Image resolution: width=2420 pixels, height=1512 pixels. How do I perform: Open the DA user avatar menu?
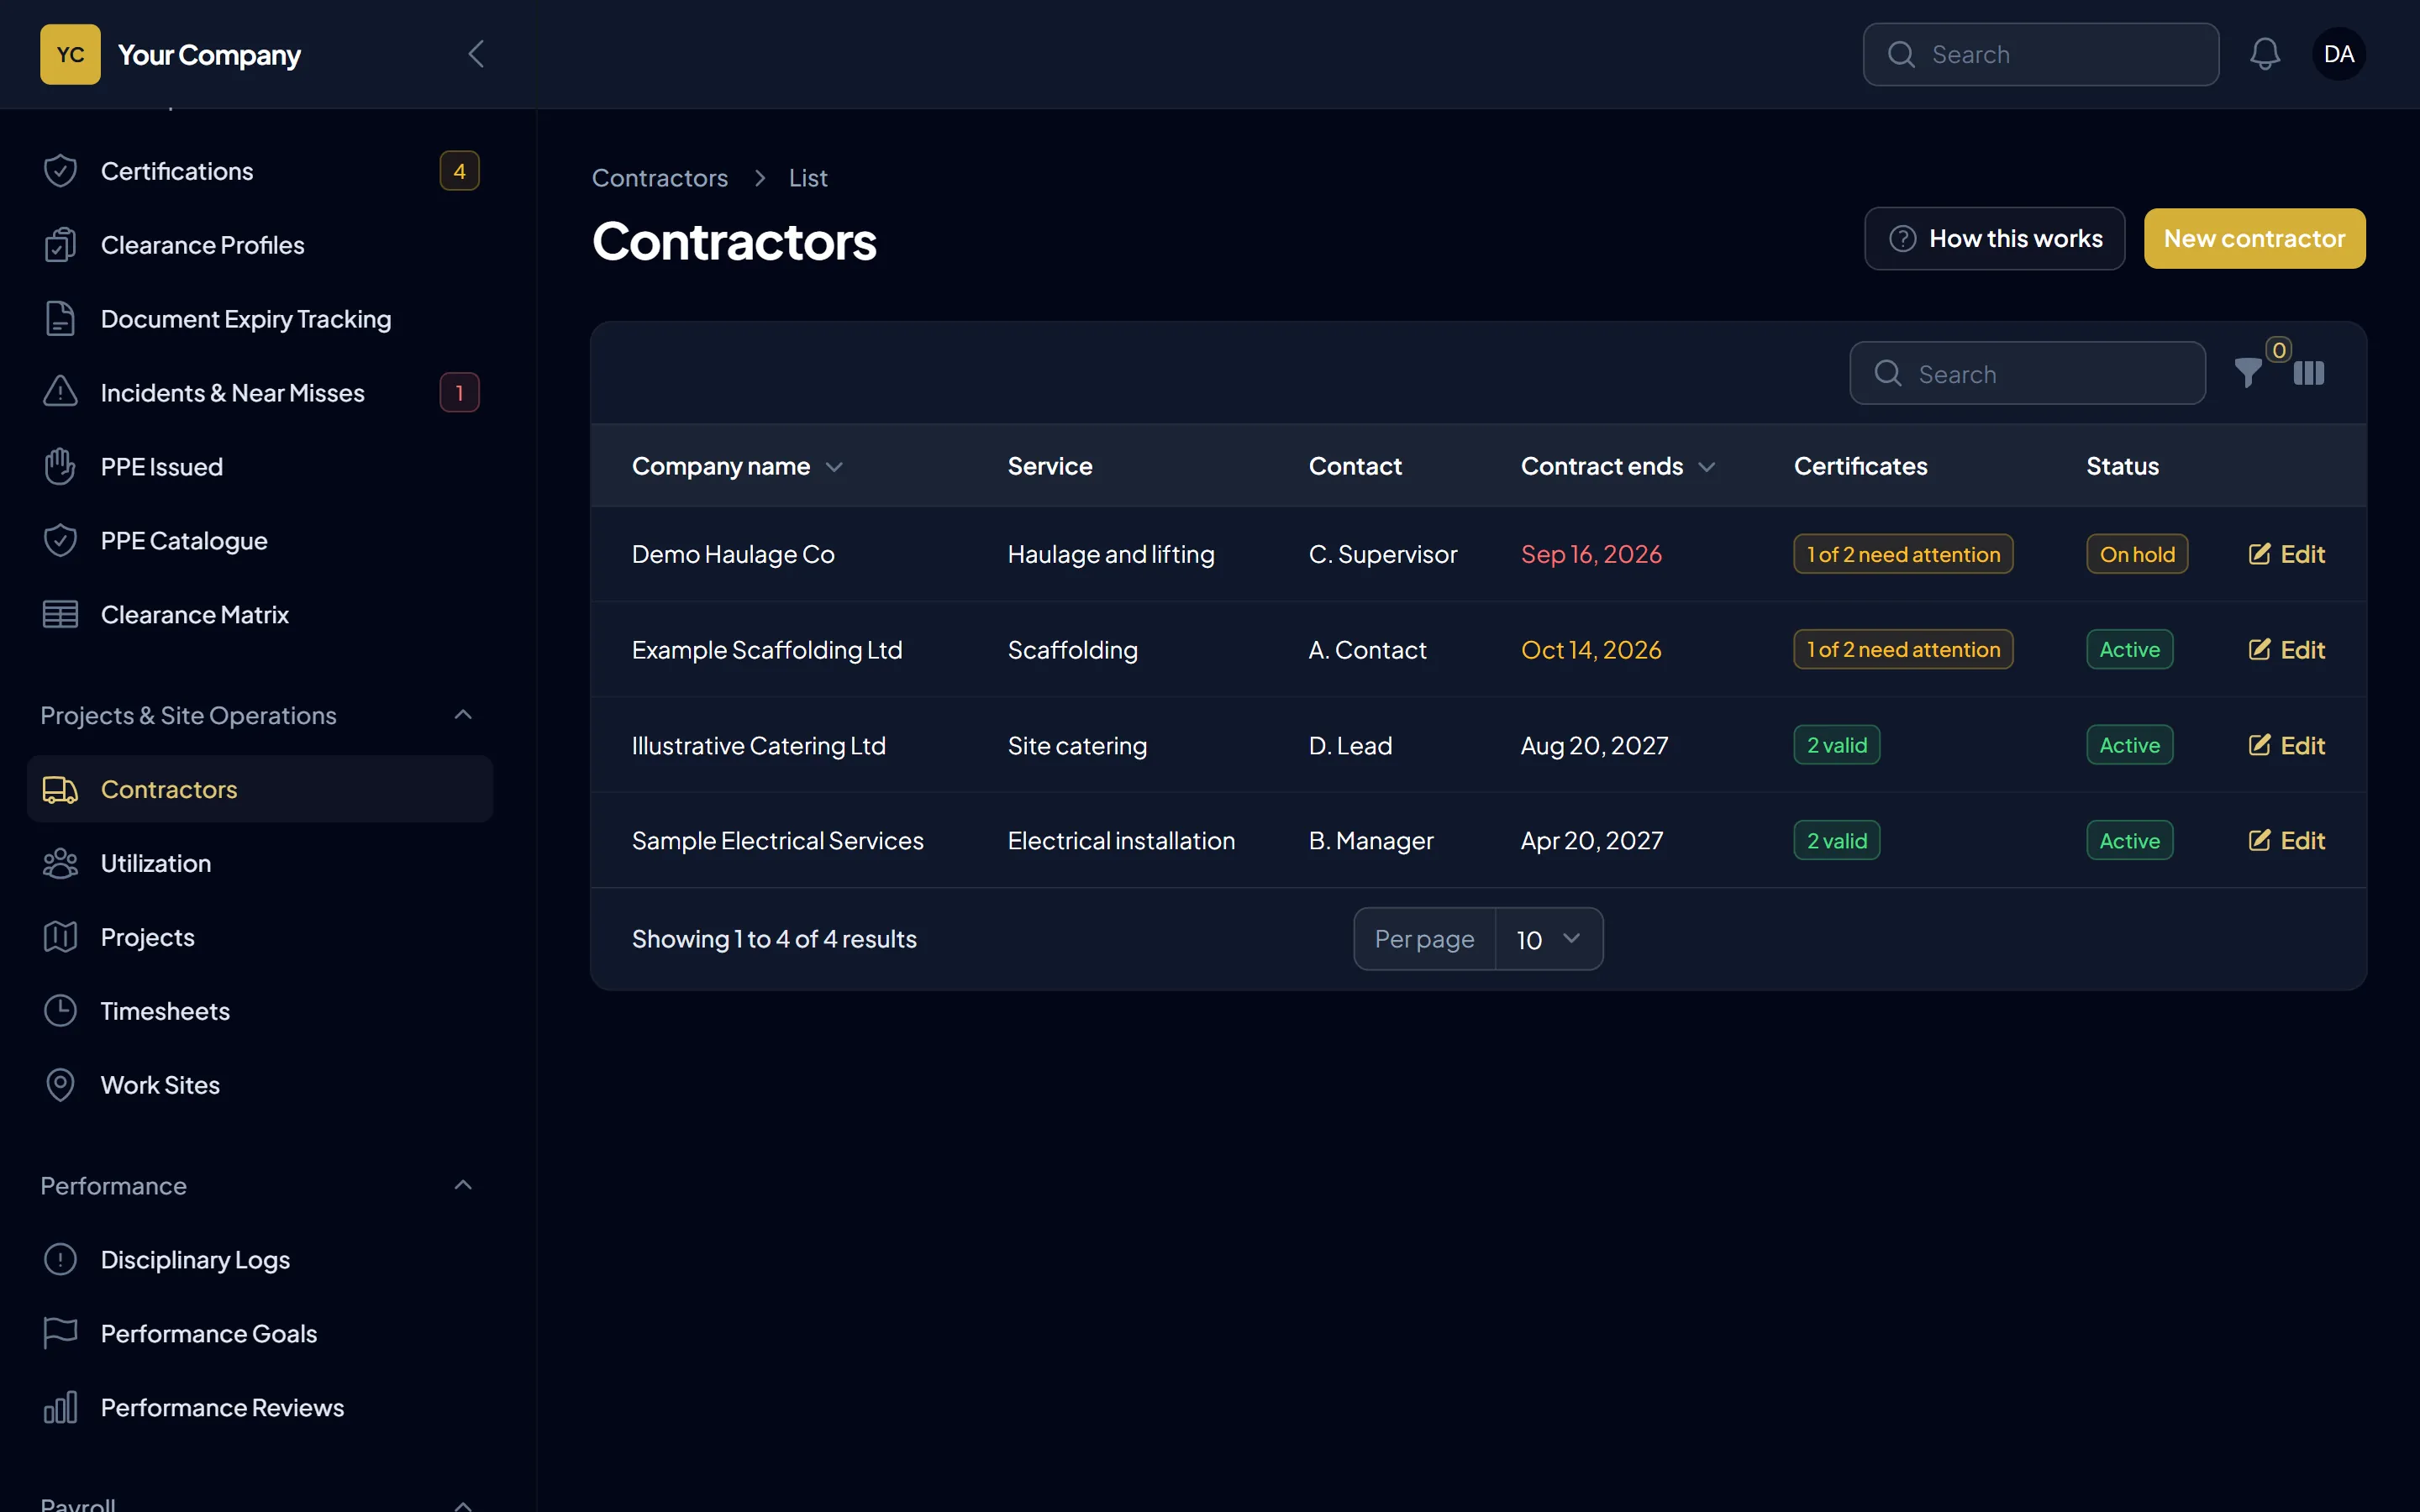point(2338,54)
